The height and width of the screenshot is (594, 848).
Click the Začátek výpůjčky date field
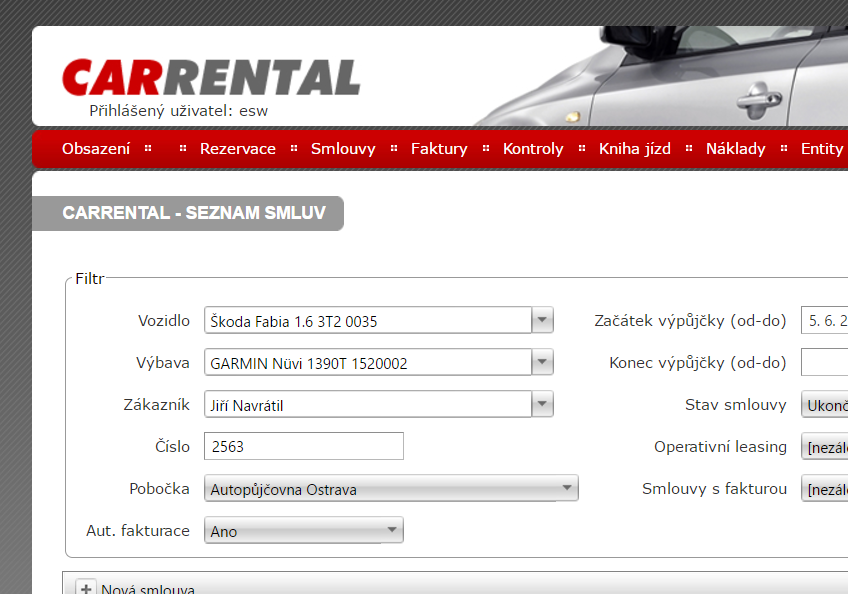[824, 320]
